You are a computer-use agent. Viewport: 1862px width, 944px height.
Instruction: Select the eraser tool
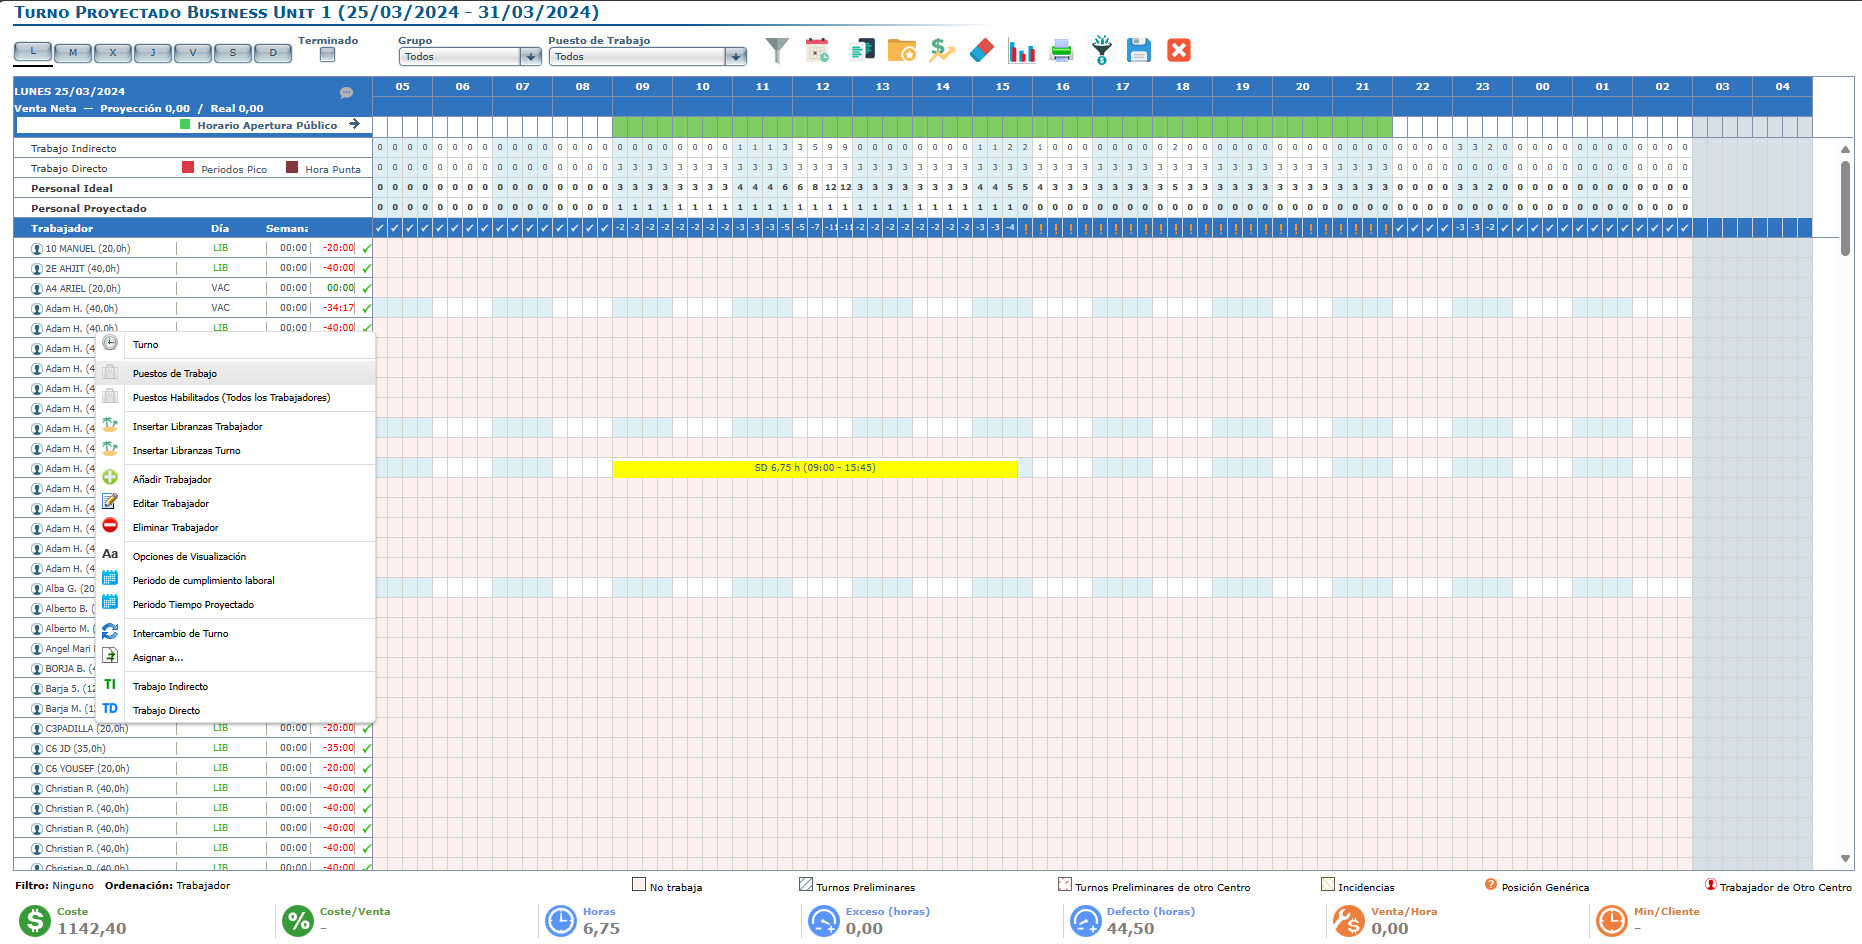click(982, 50)
